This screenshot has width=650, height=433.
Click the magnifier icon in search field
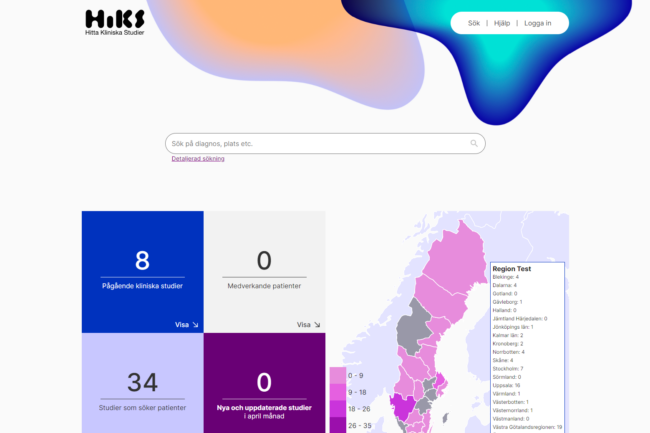[x=474, y=144]
